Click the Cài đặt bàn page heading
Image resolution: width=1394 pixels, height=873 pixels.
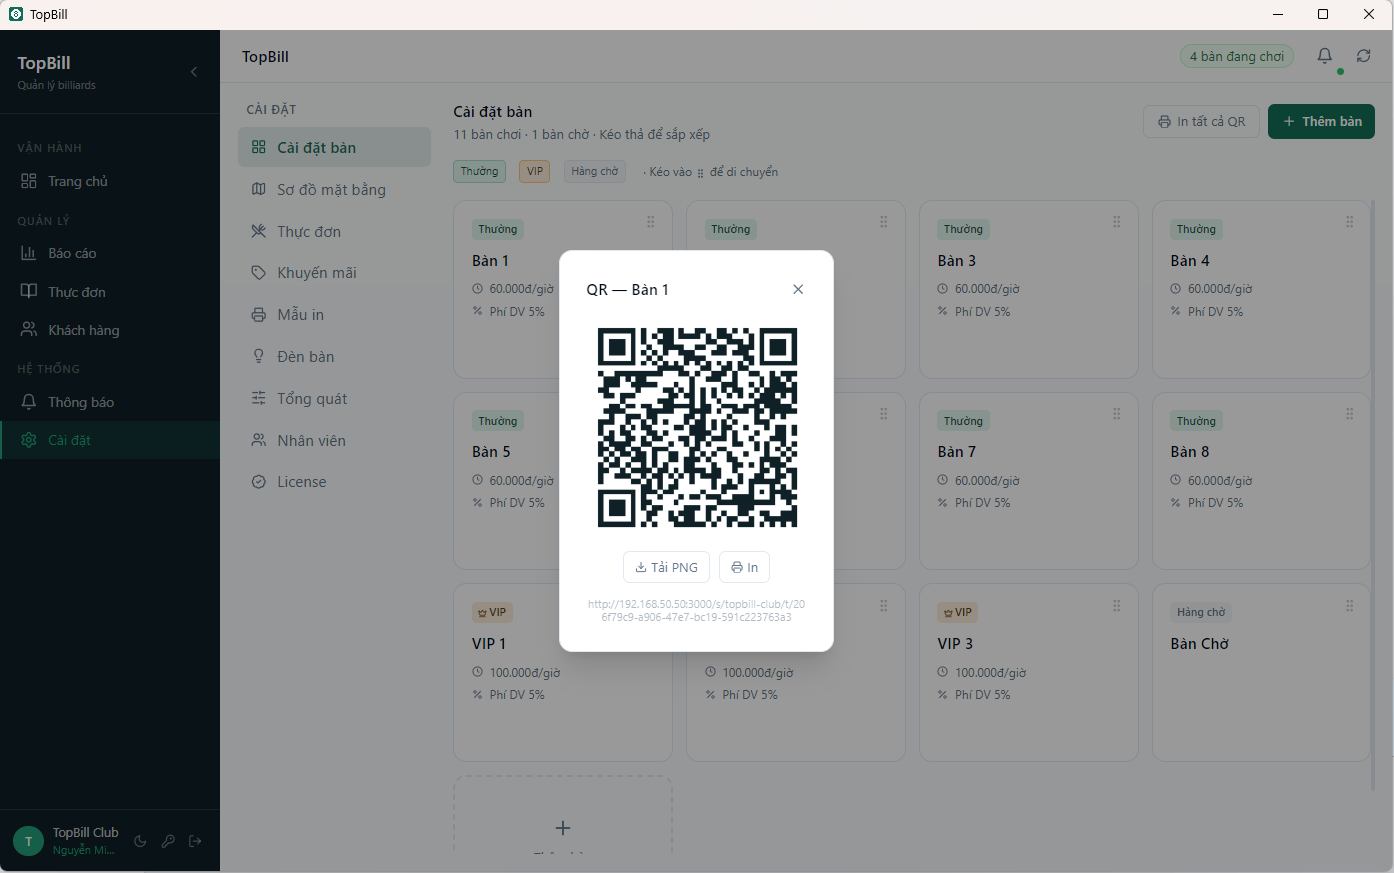[492, 112]
